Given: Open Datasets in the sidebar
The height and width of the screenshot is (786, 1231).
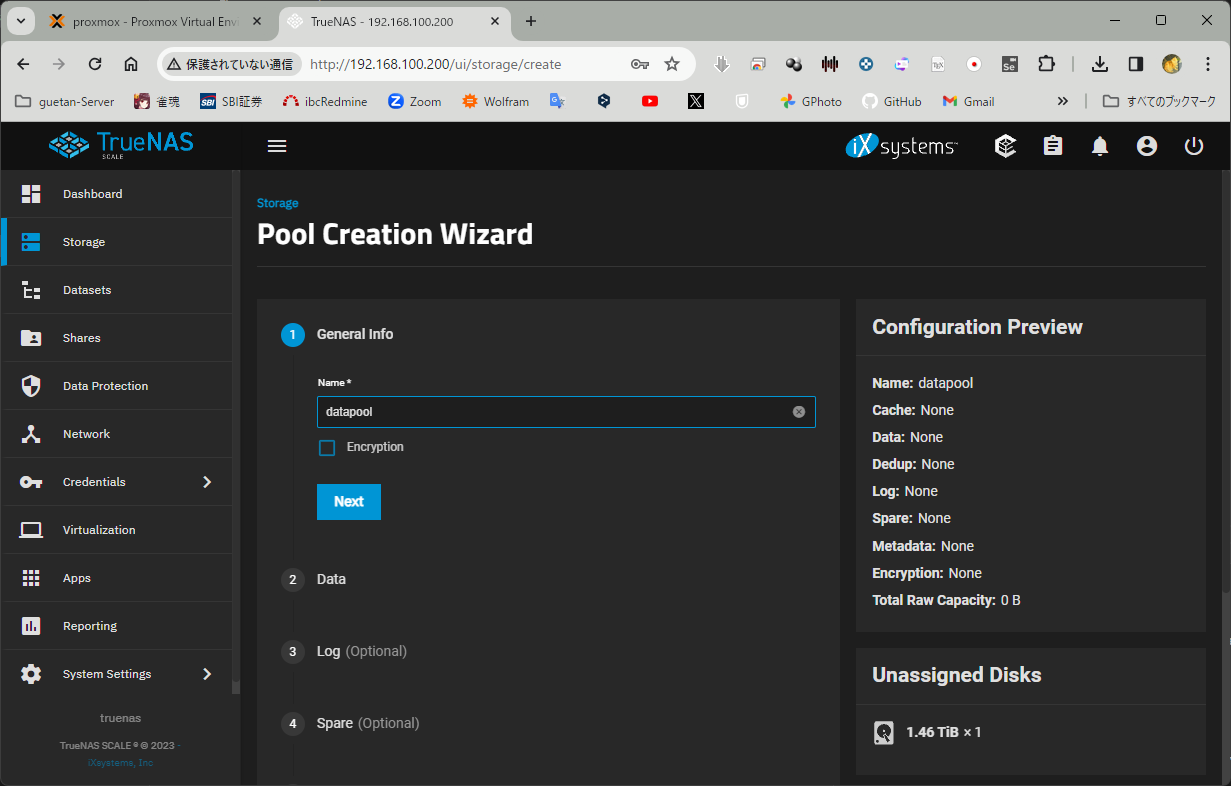Looking at the screenshot, I should [x=87, y=290].
